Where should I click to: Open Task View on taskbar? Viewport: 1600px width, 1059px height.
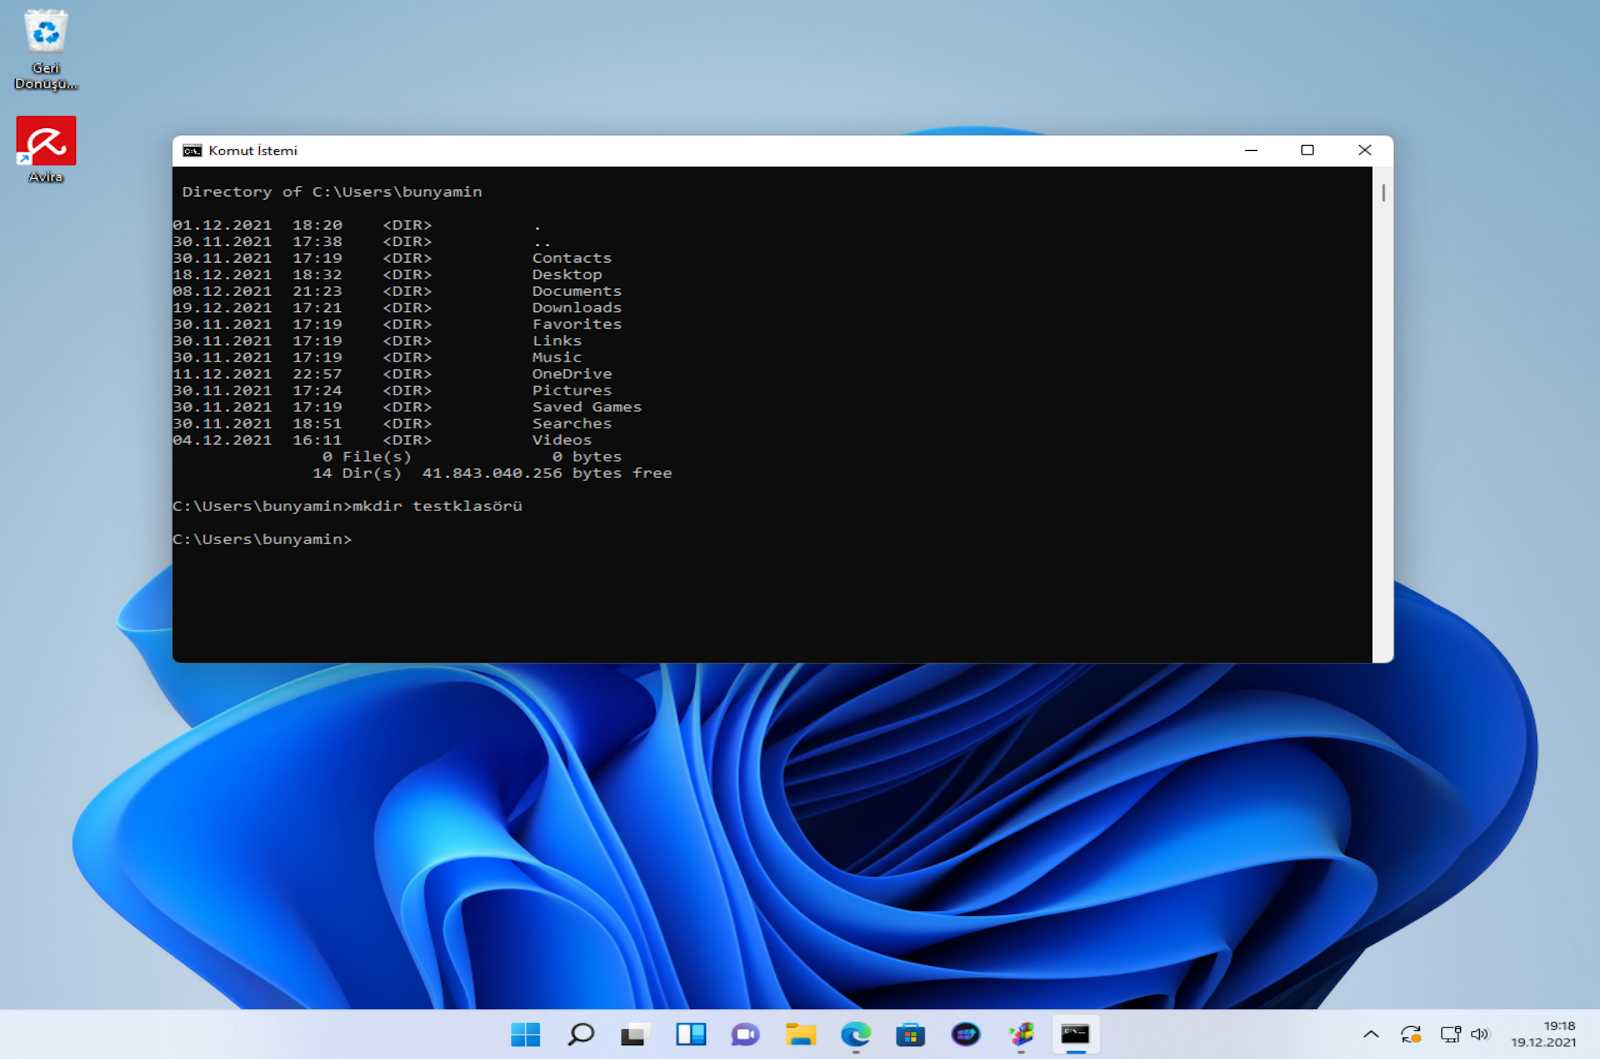click(634, 1034)
